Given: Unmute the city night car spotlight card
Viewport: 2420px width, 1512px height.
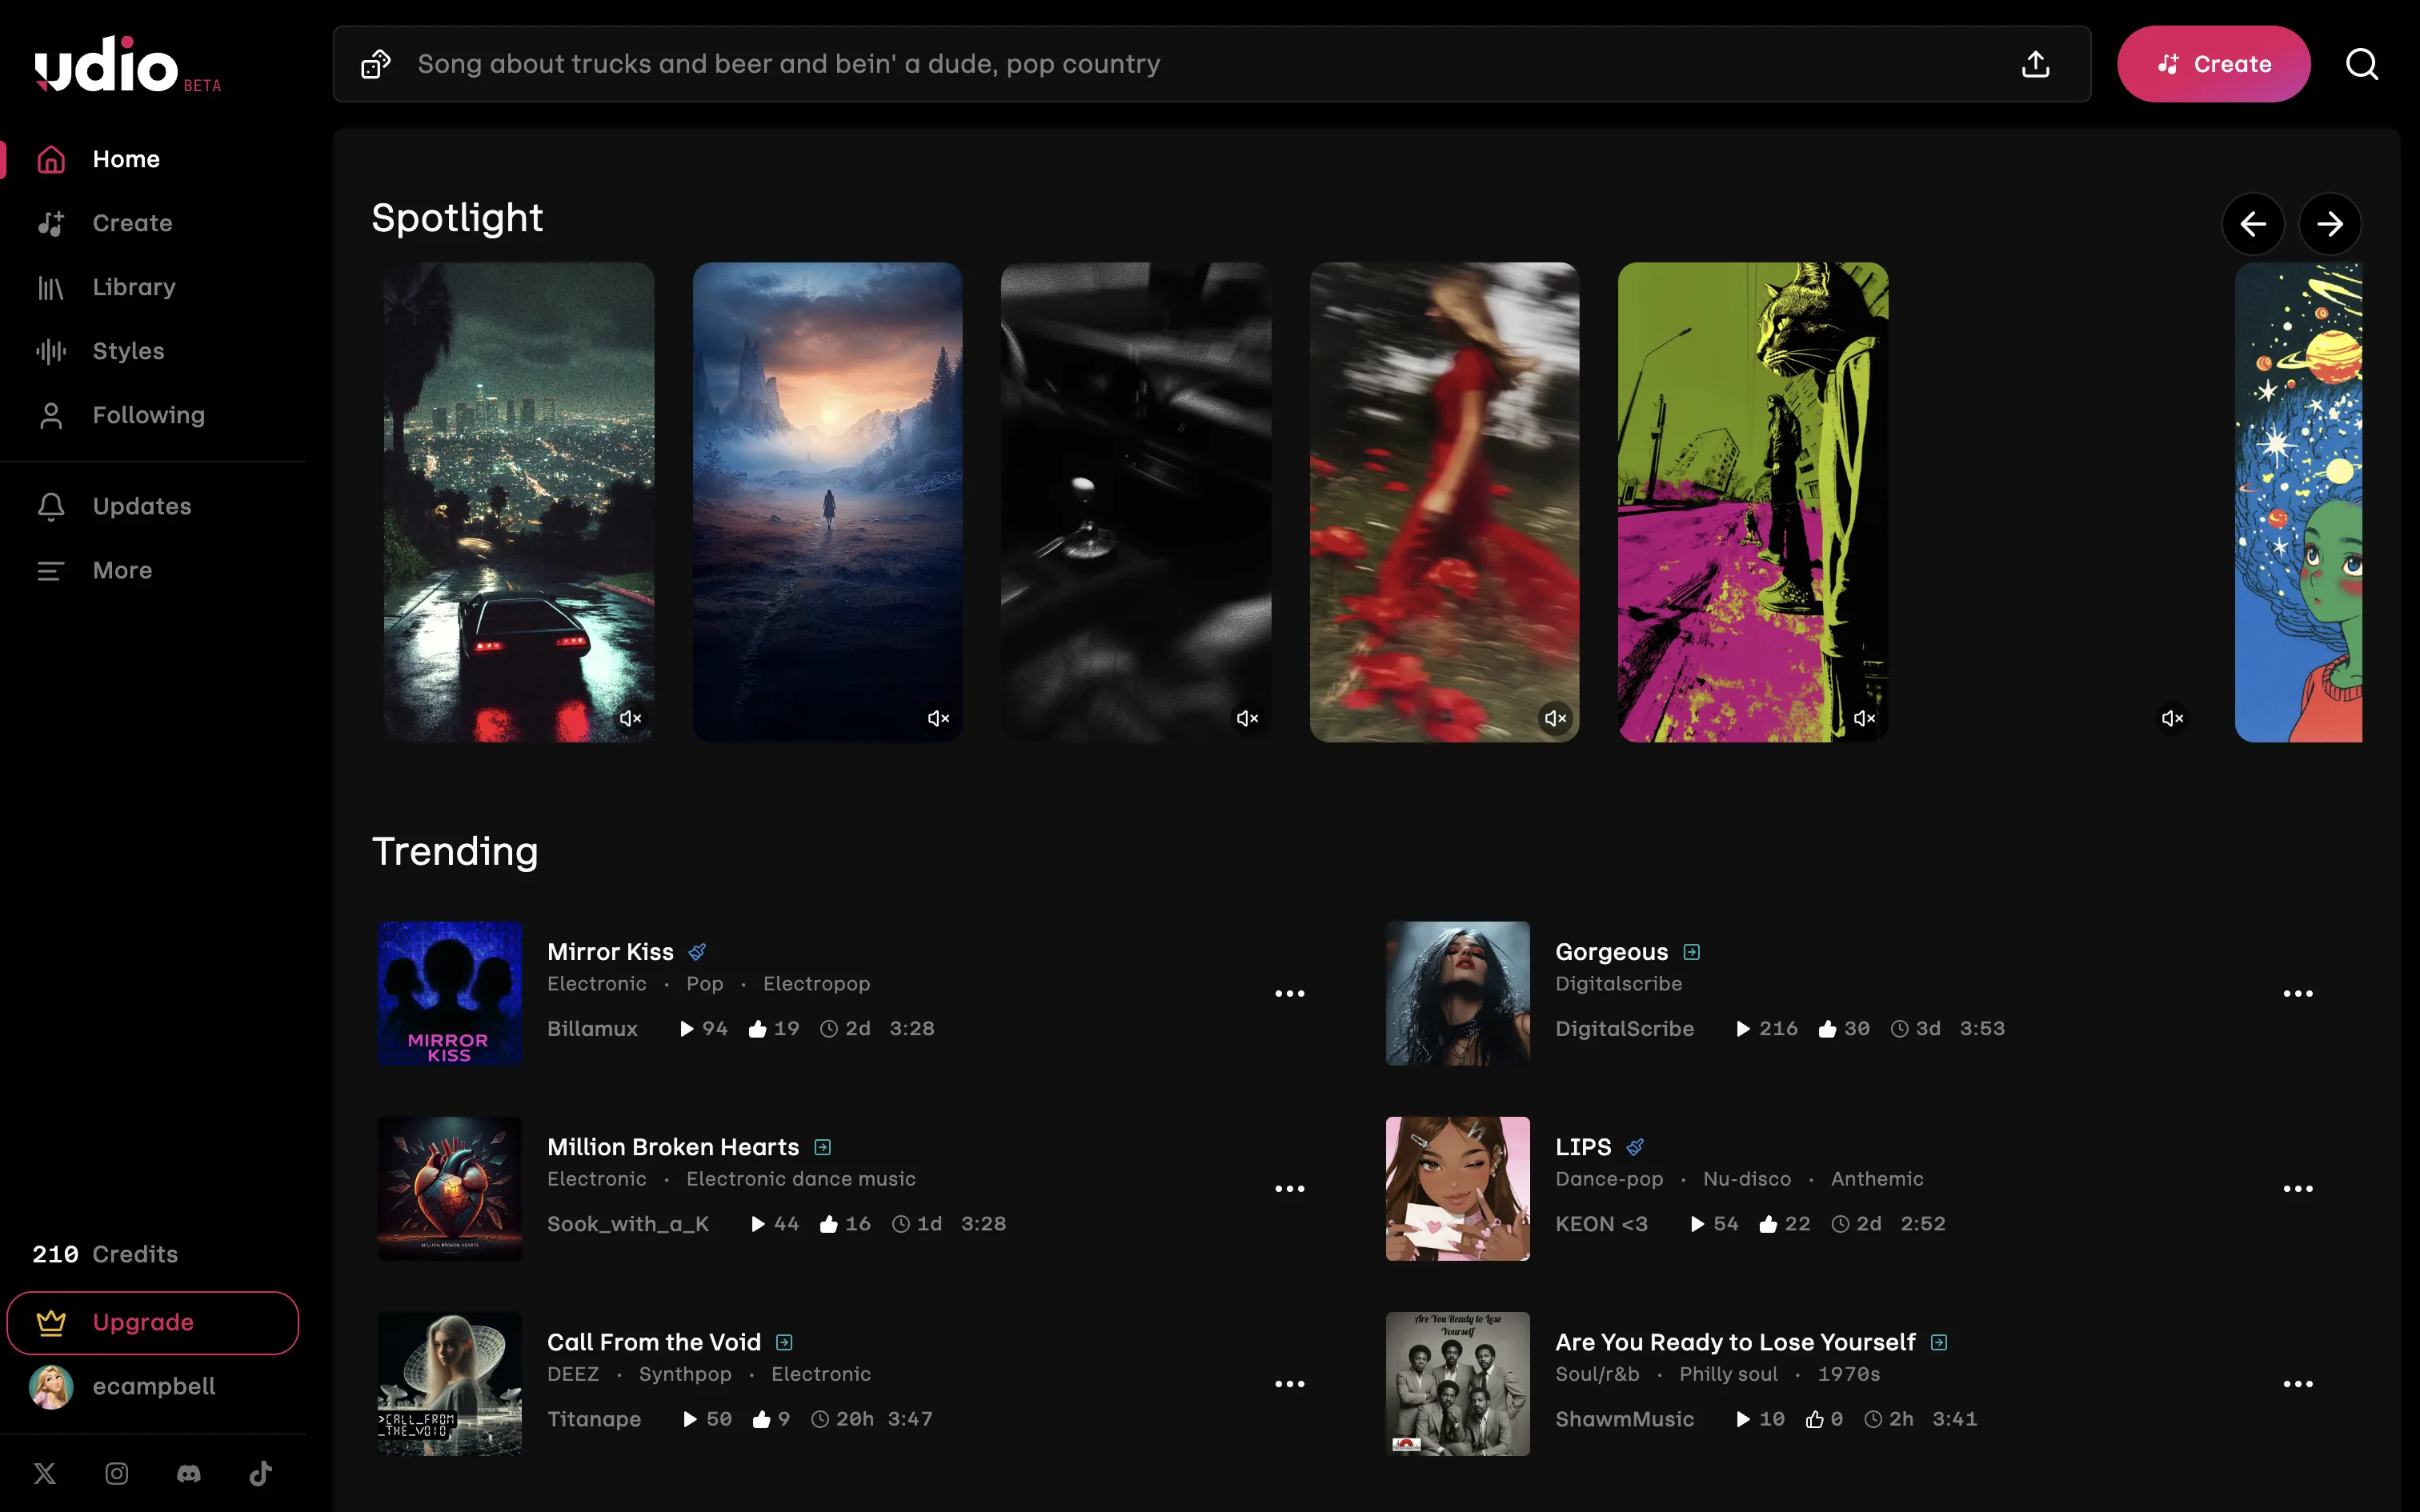Looking at the screenshot, I should [630, 718].
